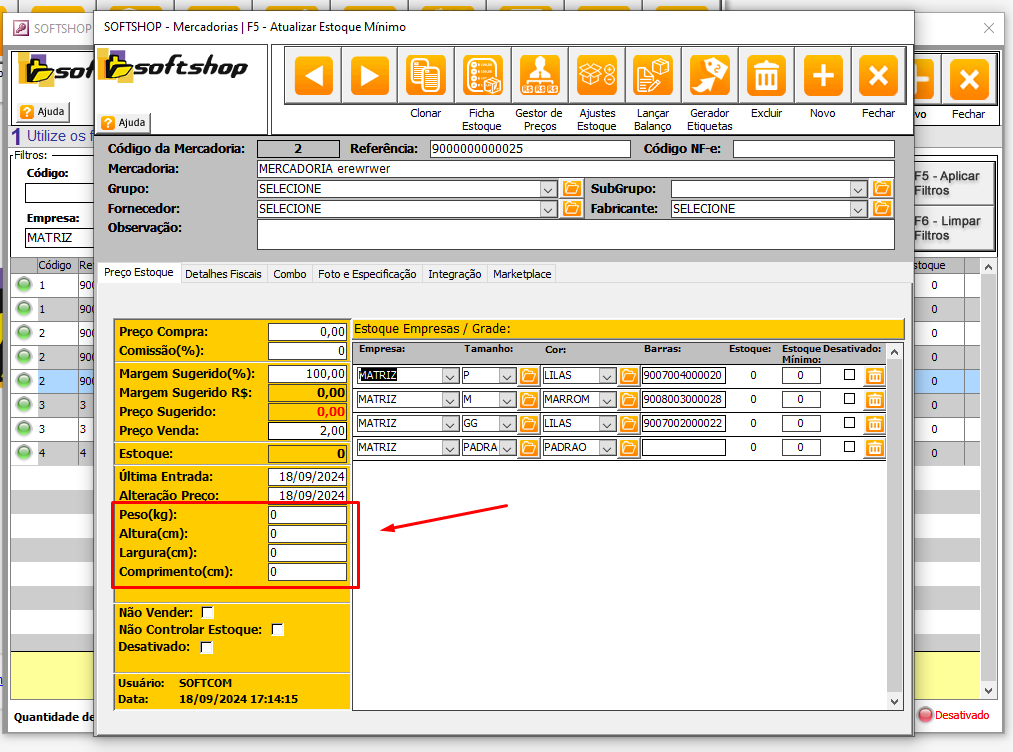Add new item with Novo icon
The width and height of the screenshot is (1013, 752).
[x=823, y=76]
